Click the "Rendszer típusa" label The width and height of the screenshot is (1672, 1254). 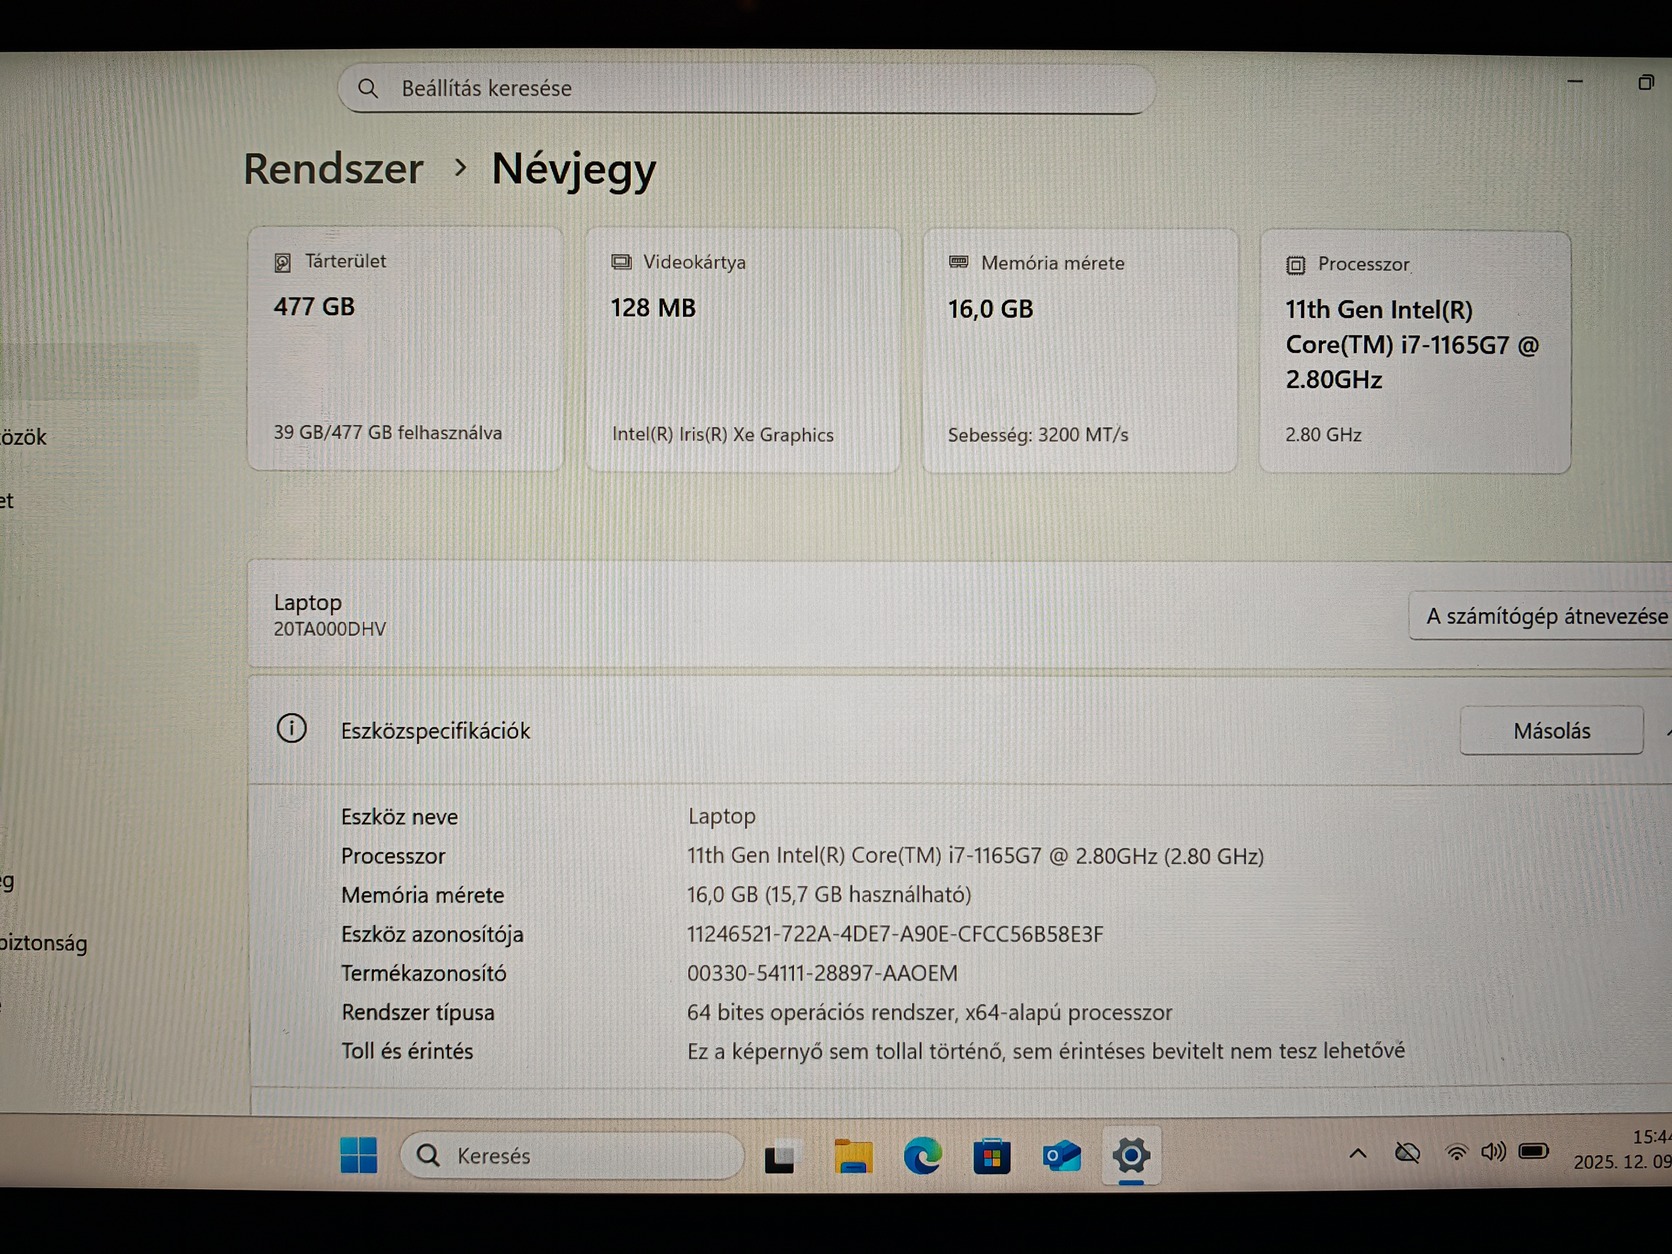418,1012
